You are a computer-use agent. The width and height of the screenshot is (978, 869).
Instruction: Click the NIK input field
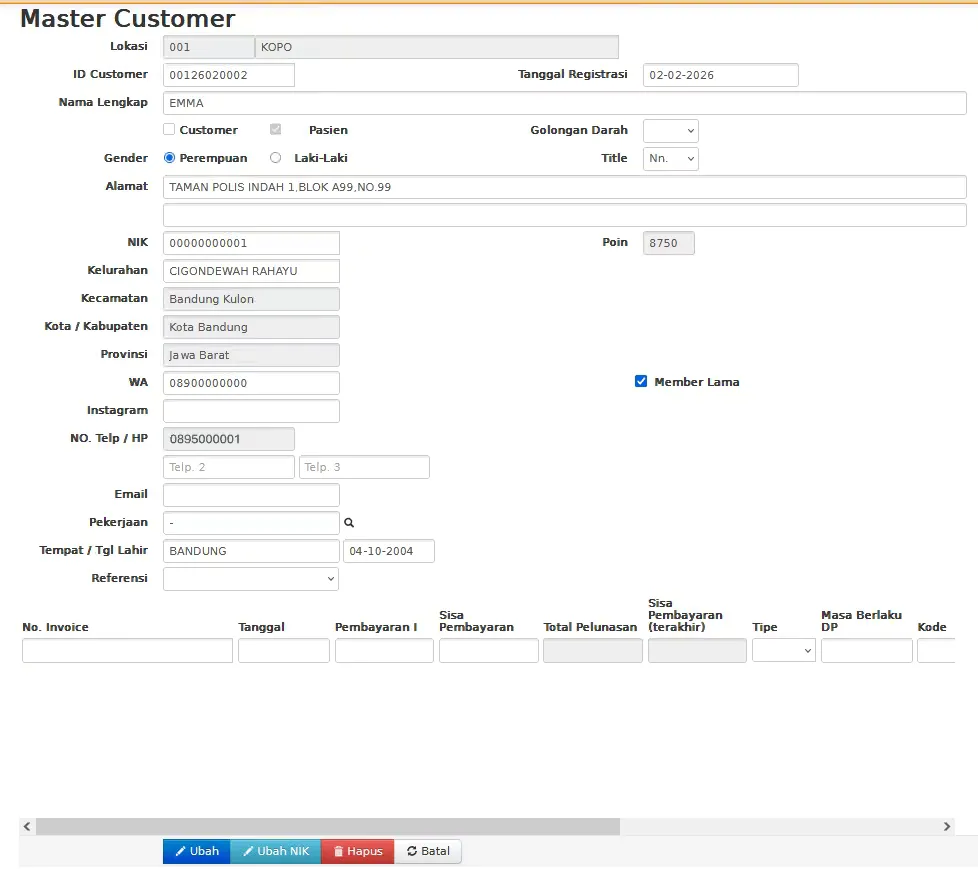tap(251, 243)
